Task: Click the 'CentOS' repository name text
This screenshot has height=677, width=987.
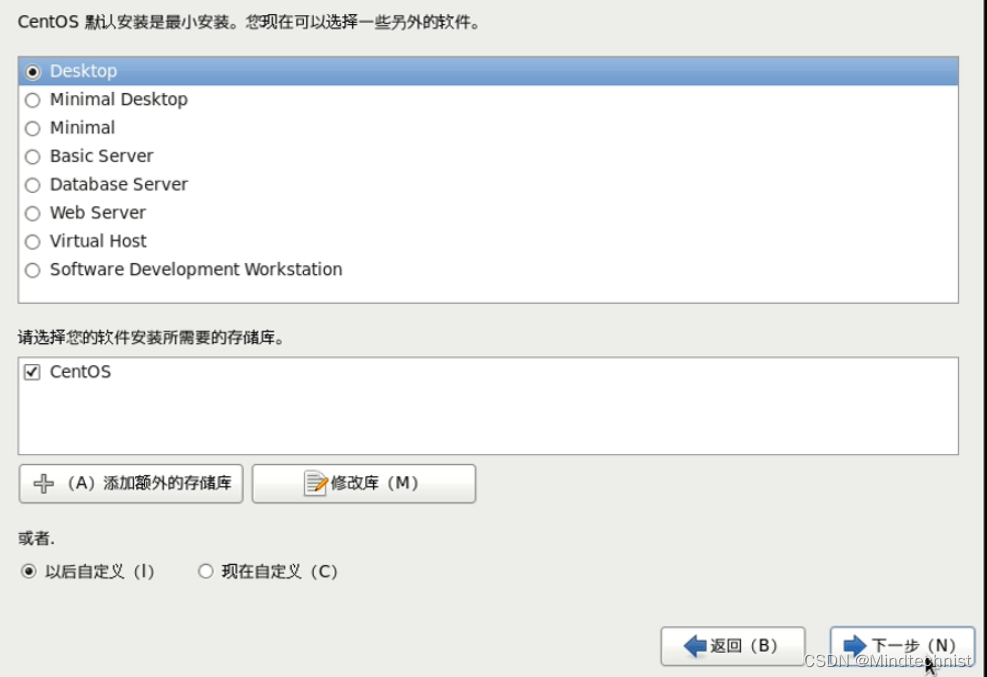Action: click(x=81, y=372)
